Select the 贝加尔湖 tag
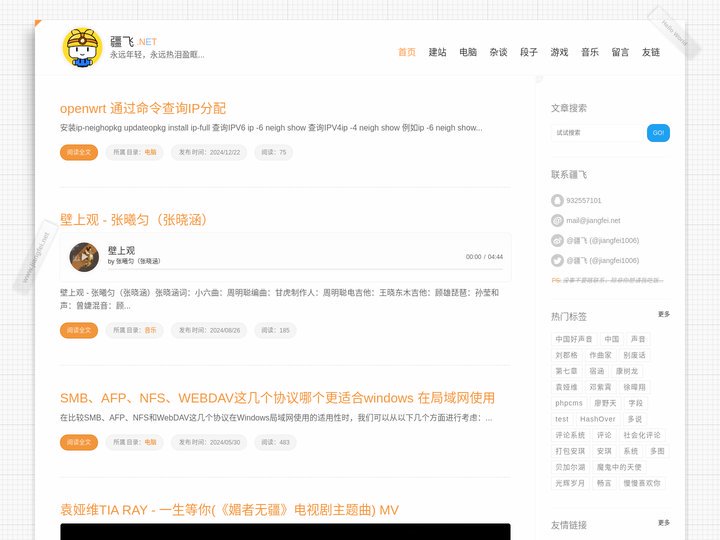Viewport: 720px width, 540px height. [x=570, y=467]
